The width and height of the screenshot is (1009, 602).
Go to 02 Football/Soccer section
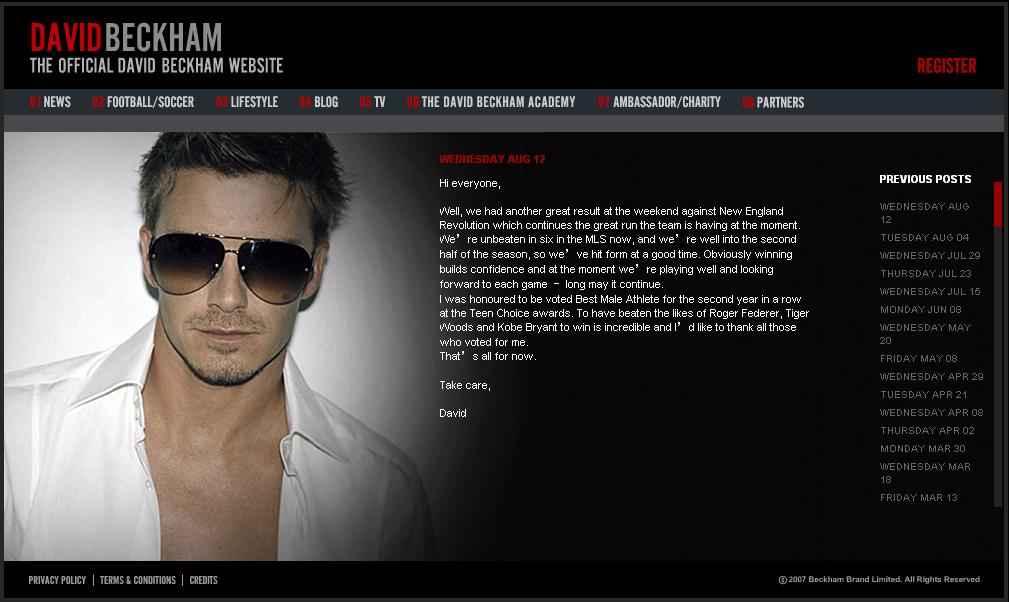point(143,102)
